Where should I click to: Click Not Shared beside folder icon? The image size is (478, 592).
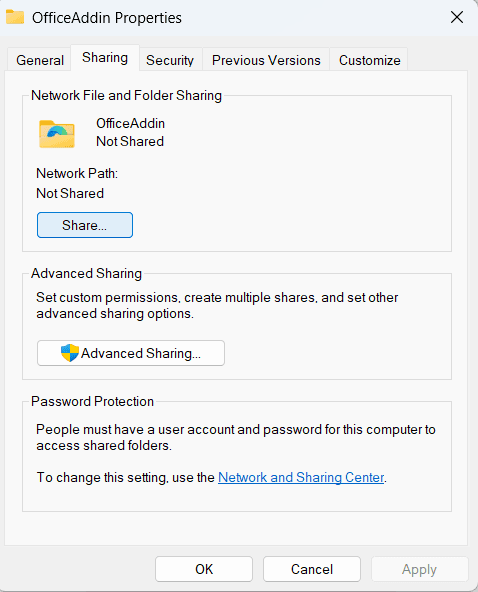[130, 141]
